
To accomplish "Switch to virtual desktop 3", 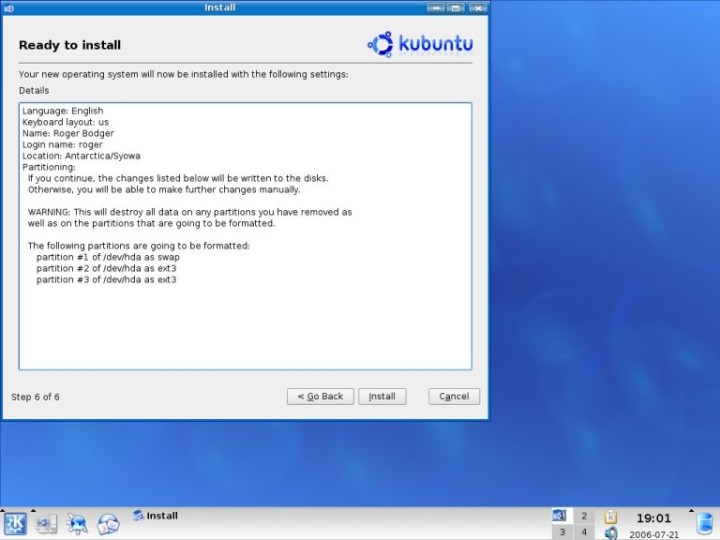I will 561,532.
